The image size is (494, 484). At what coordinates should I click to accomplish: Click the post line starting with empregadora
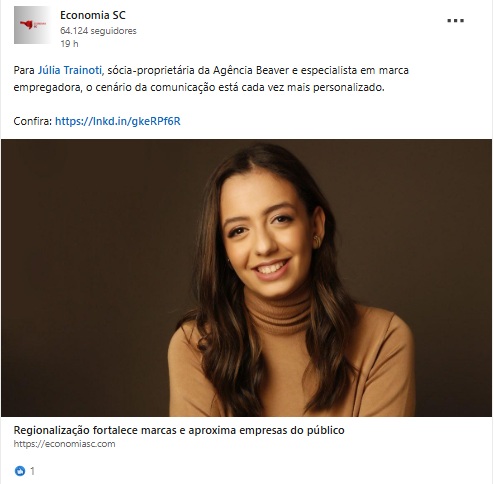pyautogui.click(x=199, y=88)
